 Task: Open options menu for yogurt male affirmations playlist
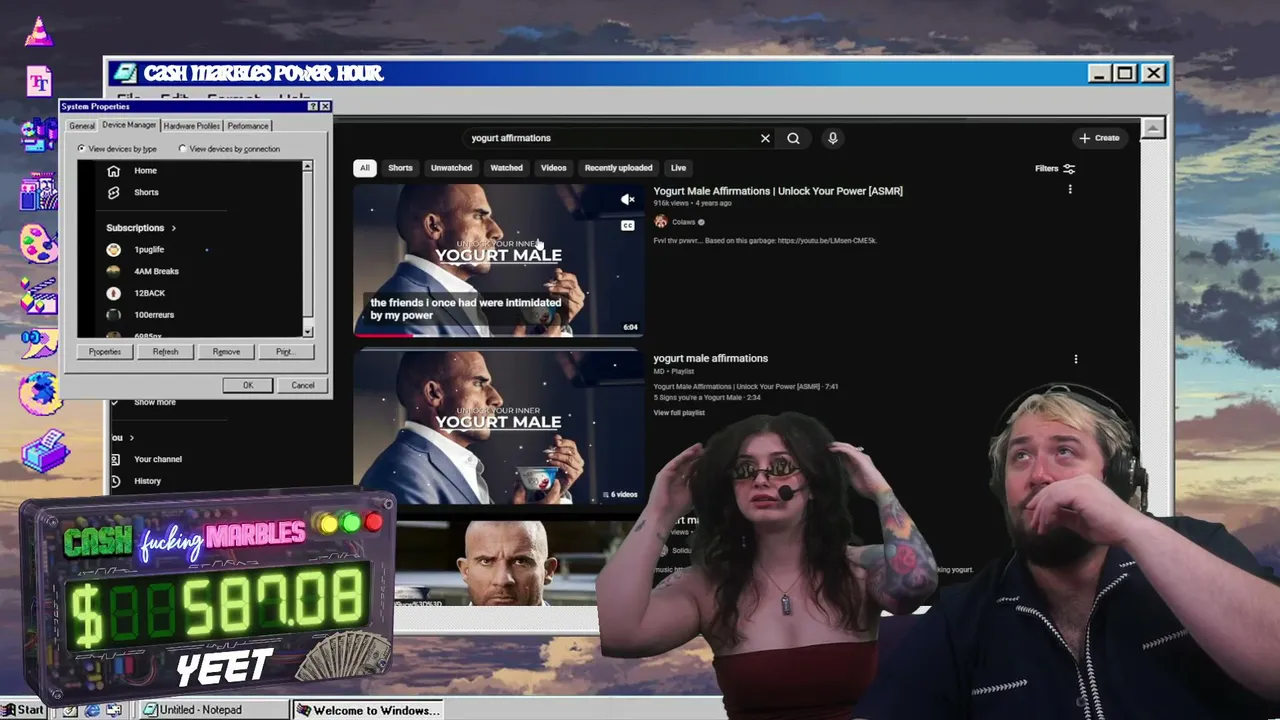point(1076,358)
